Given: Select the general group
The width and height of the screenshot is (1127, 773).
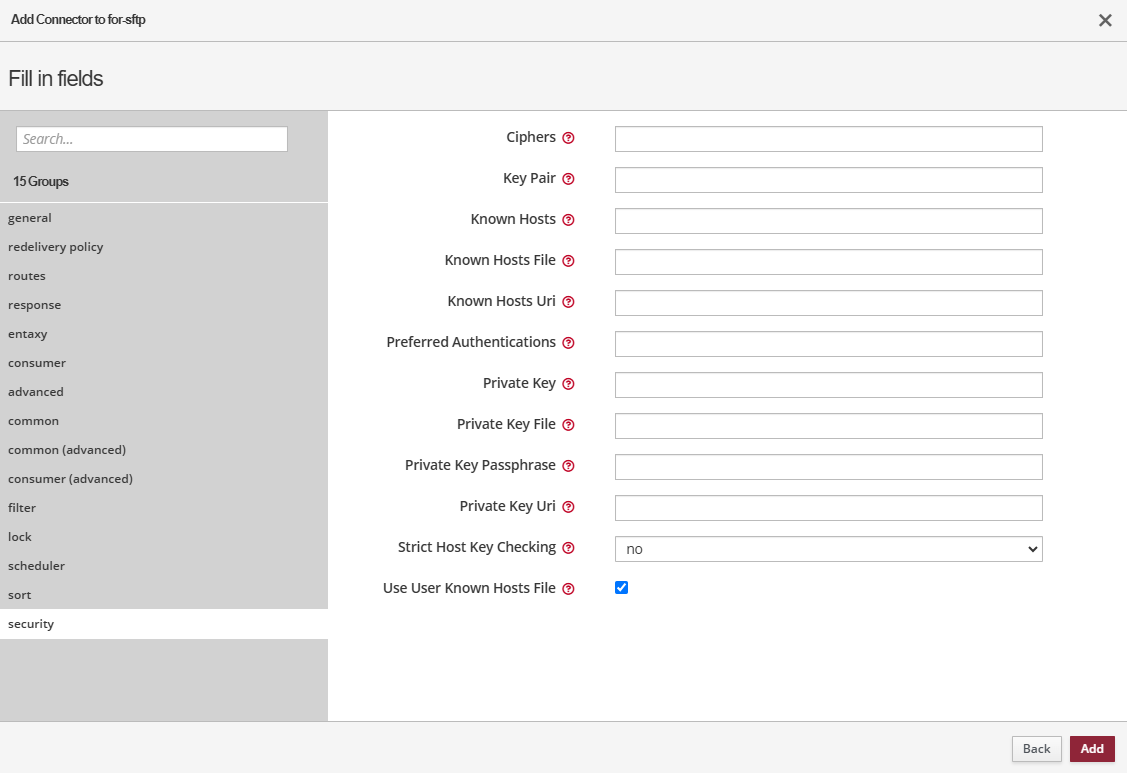Looking at the screenshot, I should tap(30, 218).
